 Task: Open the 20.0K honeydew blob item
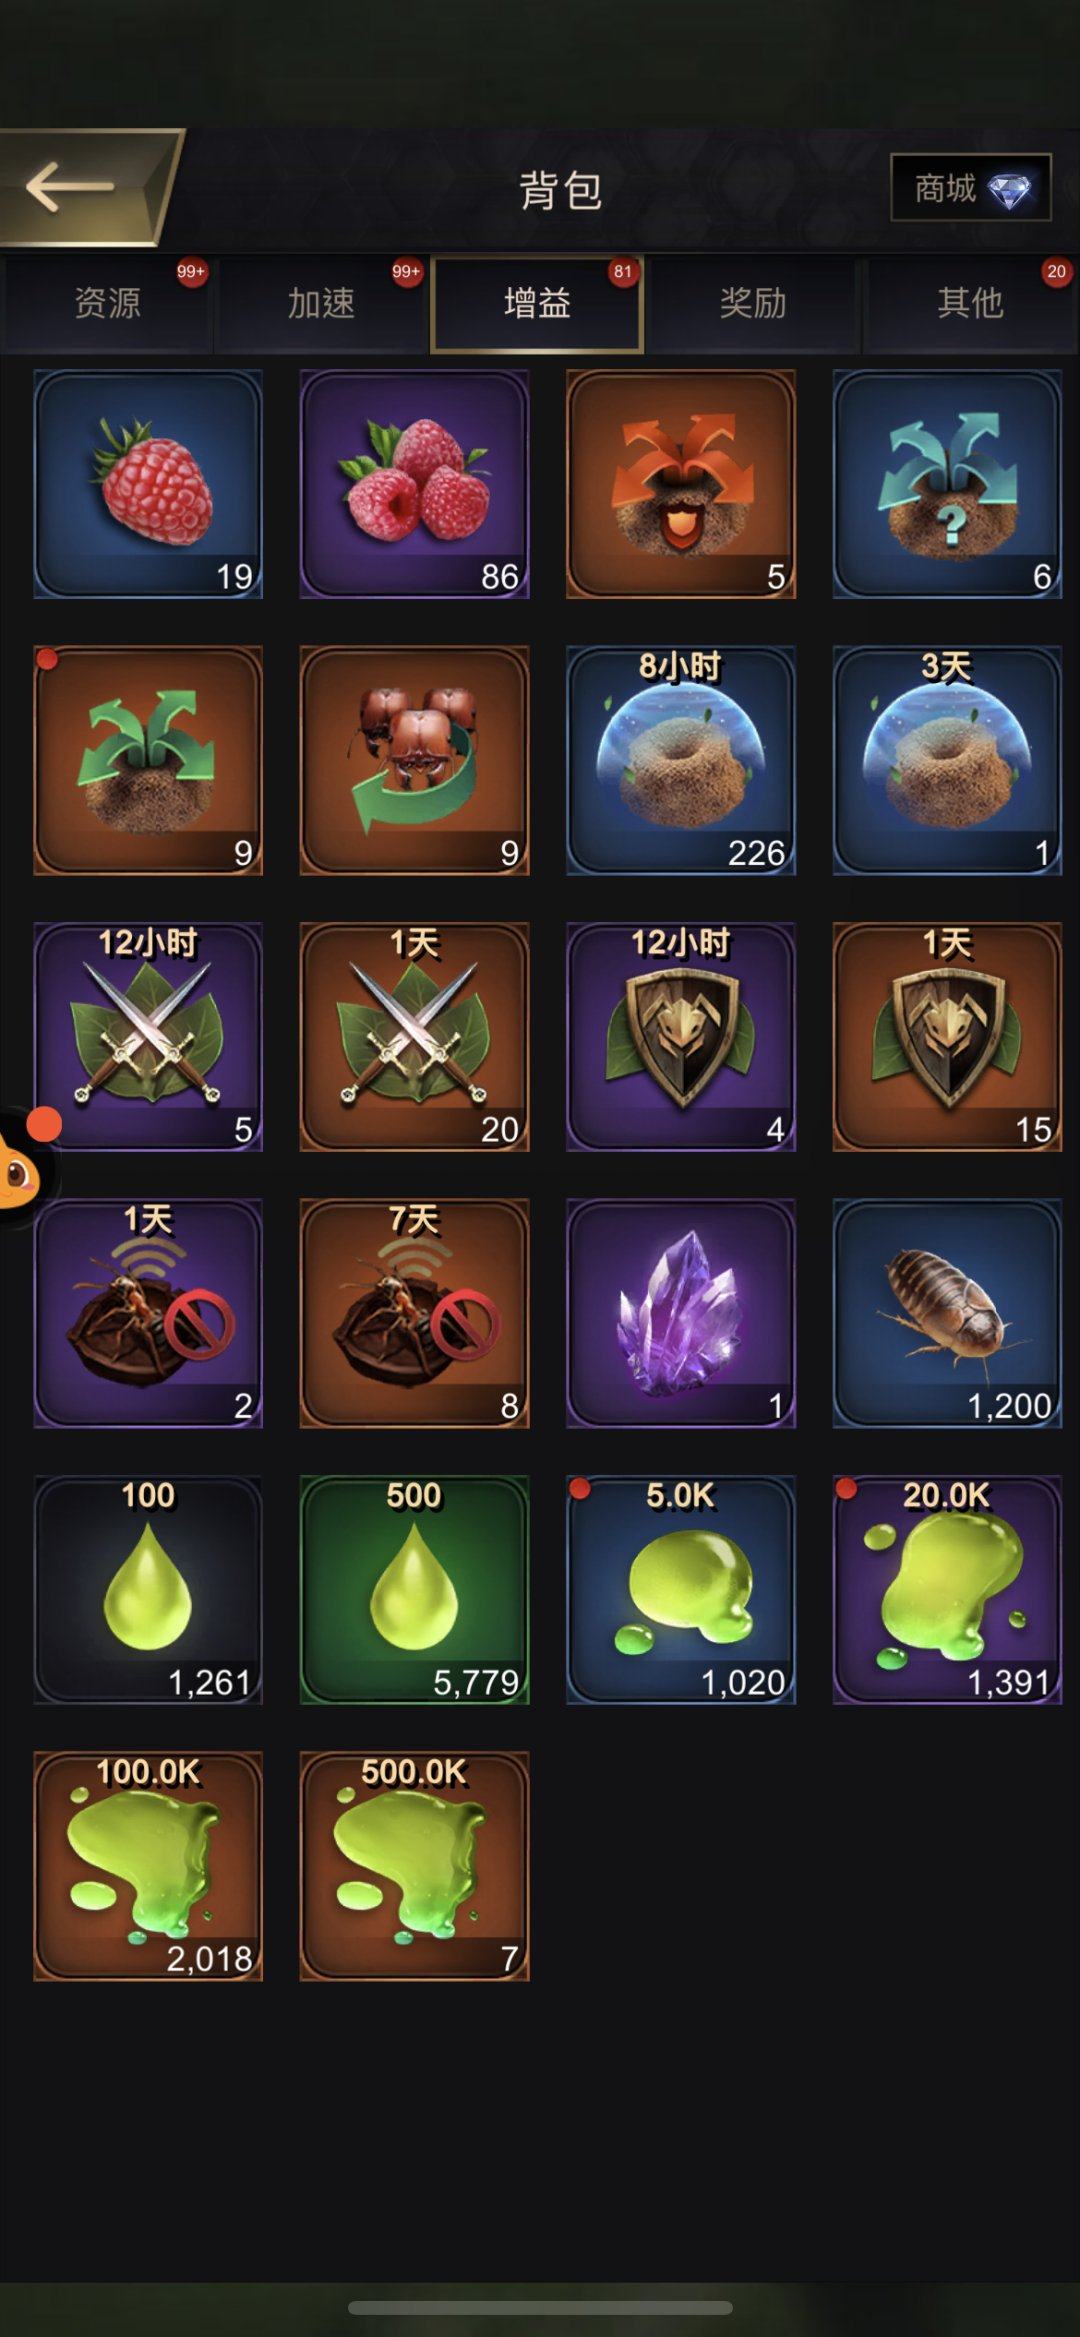pos(947,1589)
